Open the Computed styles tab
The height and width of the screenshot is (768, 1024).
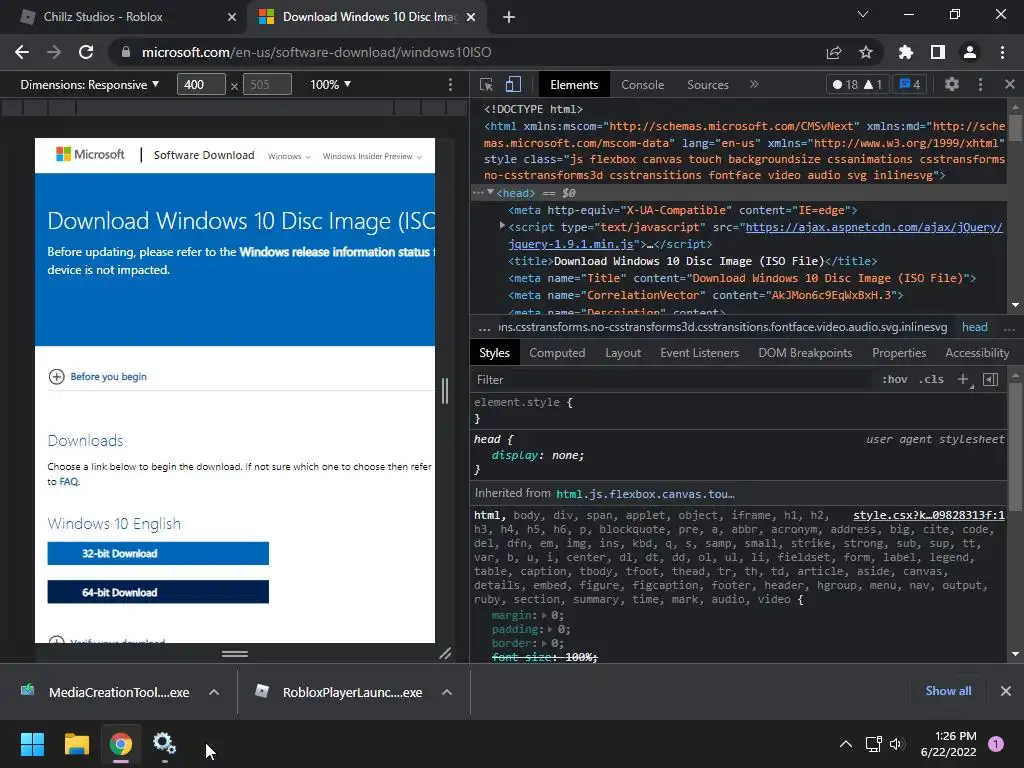pos(557,353)
